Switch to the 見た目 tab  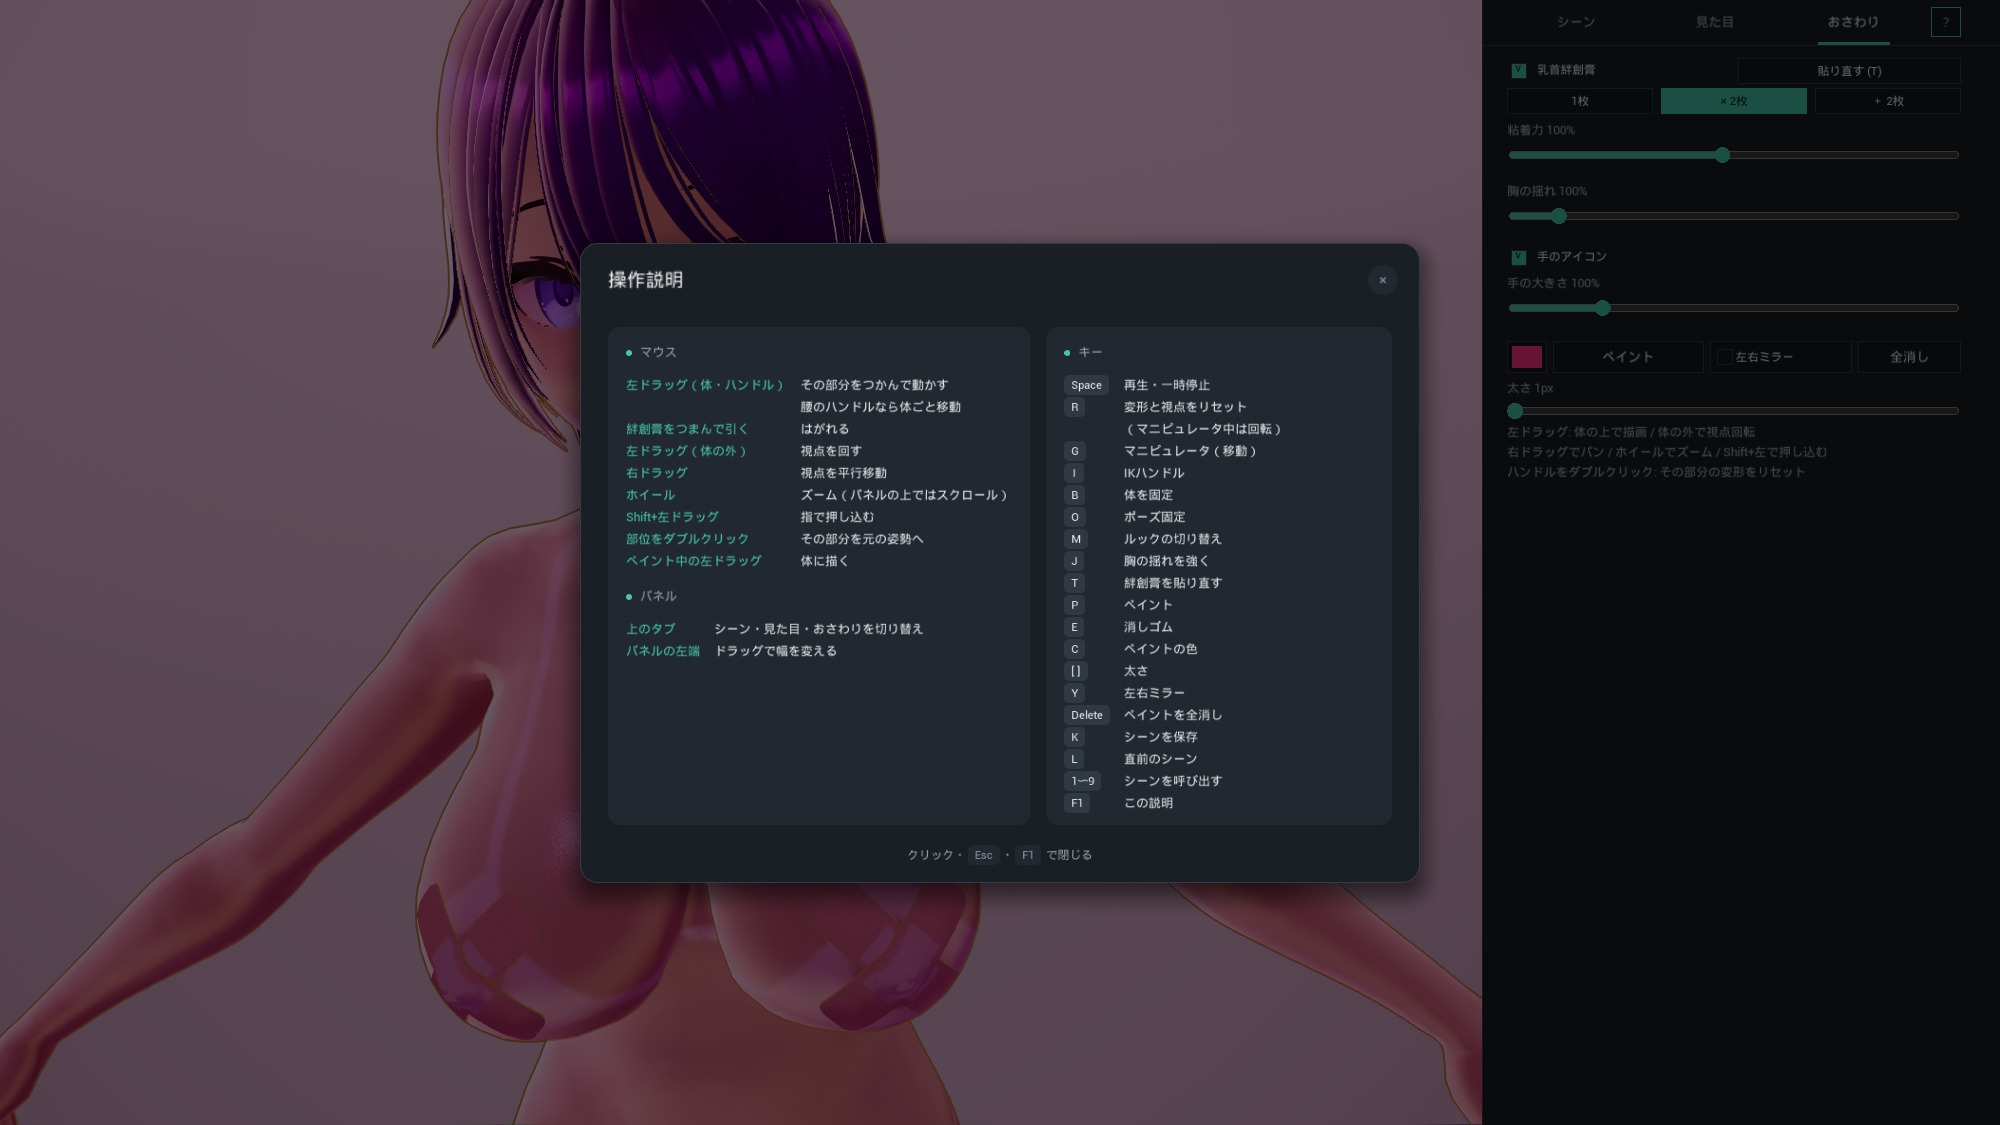tap(1714, 22)
